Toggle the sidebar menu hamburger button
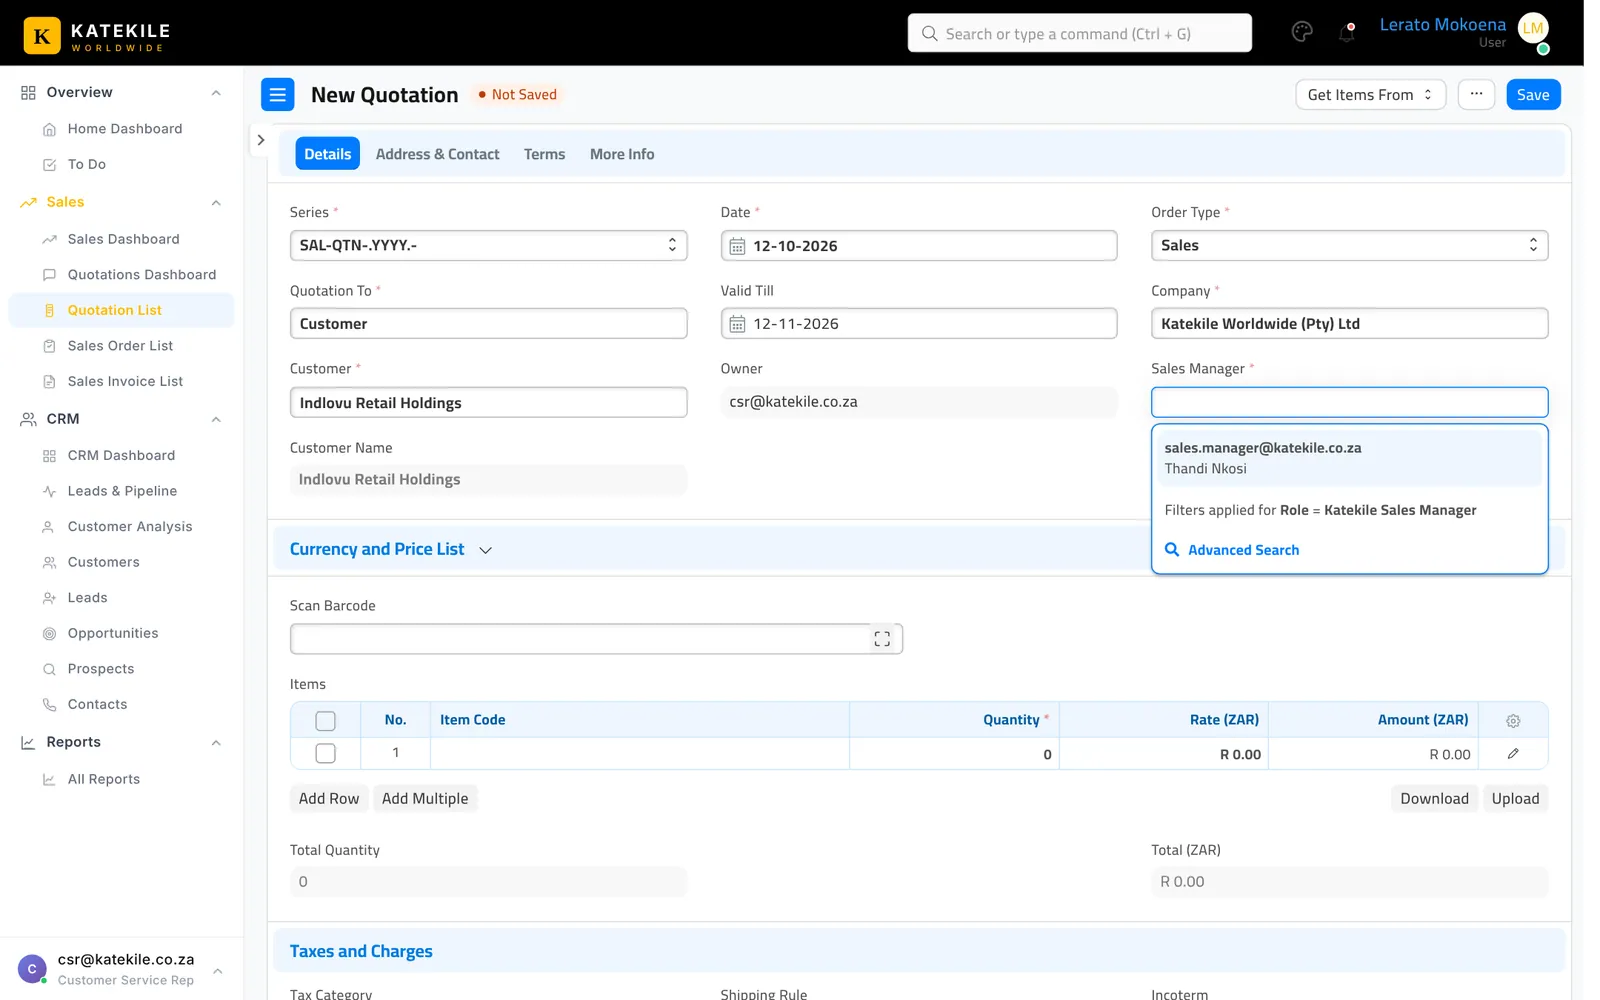The image size is (1600, 1000). point(278,95)
